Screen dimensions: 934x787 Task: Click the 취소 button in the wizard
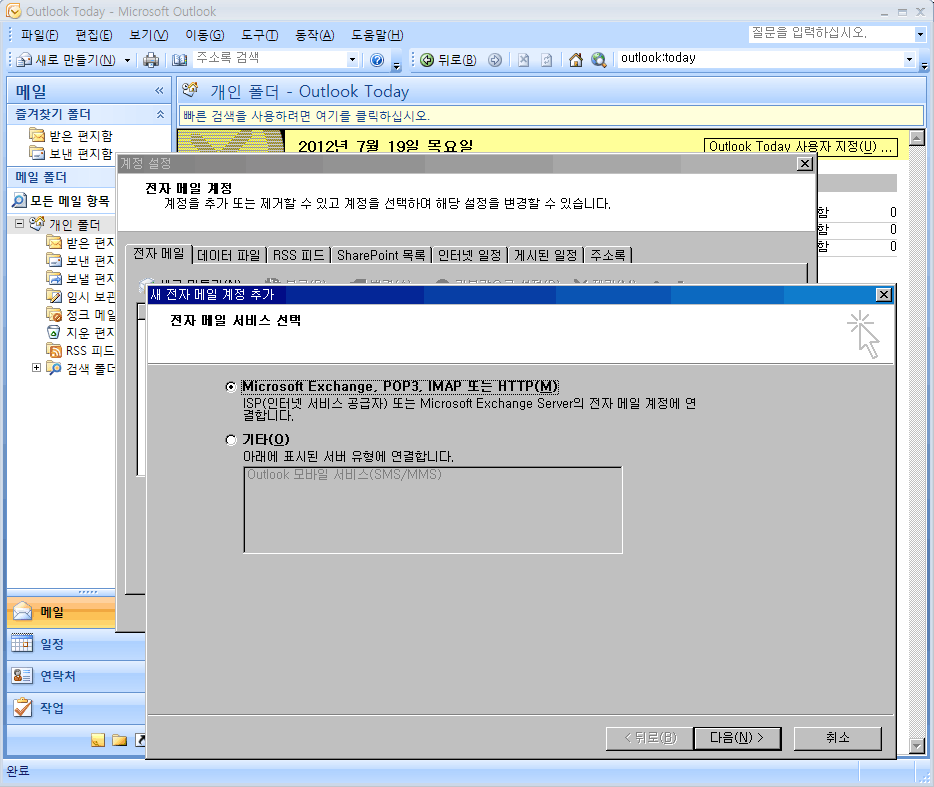[x=838, y=738]
